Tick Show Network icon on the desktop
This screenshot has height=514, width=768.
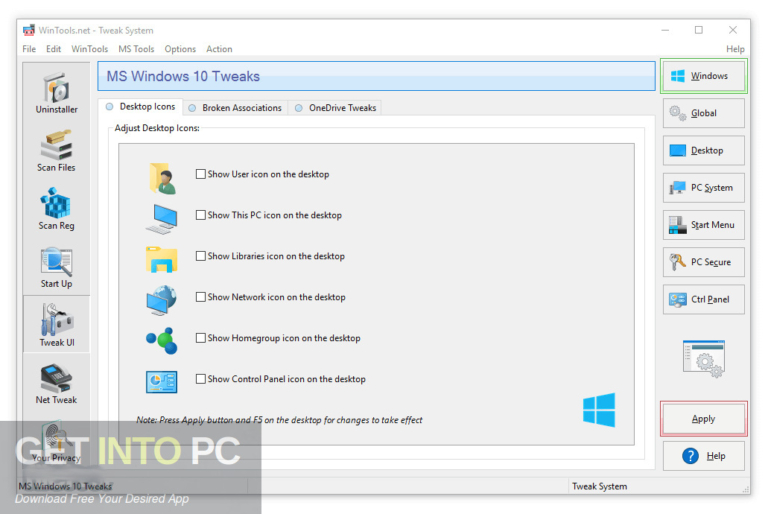[x=200, y=297]
